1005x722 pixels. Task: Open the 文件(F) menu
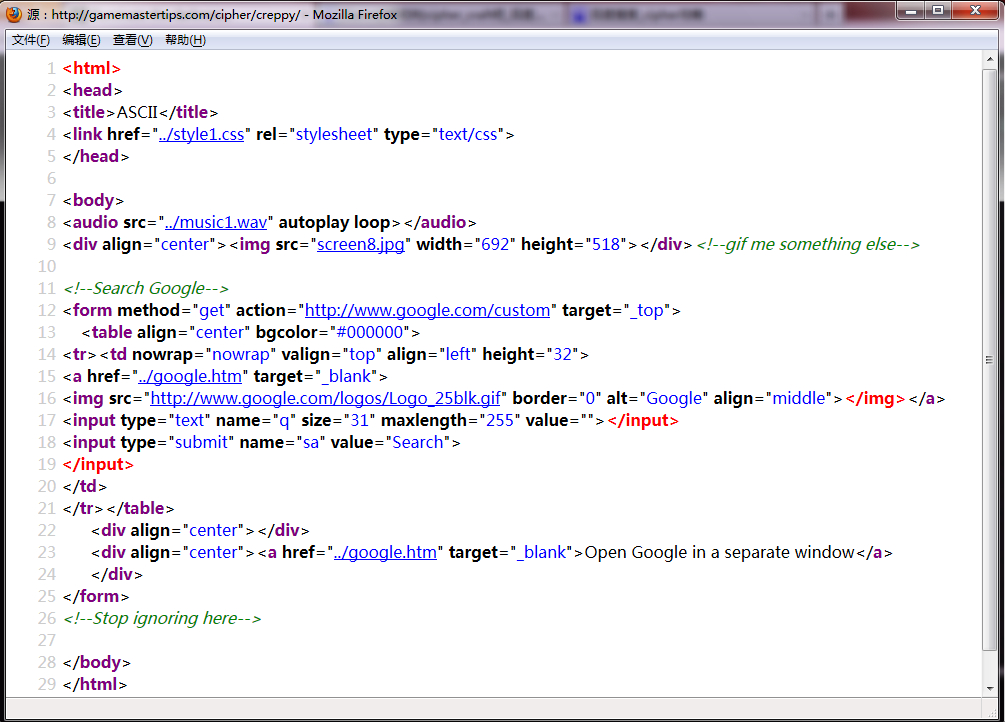click(x=31, y=40)
